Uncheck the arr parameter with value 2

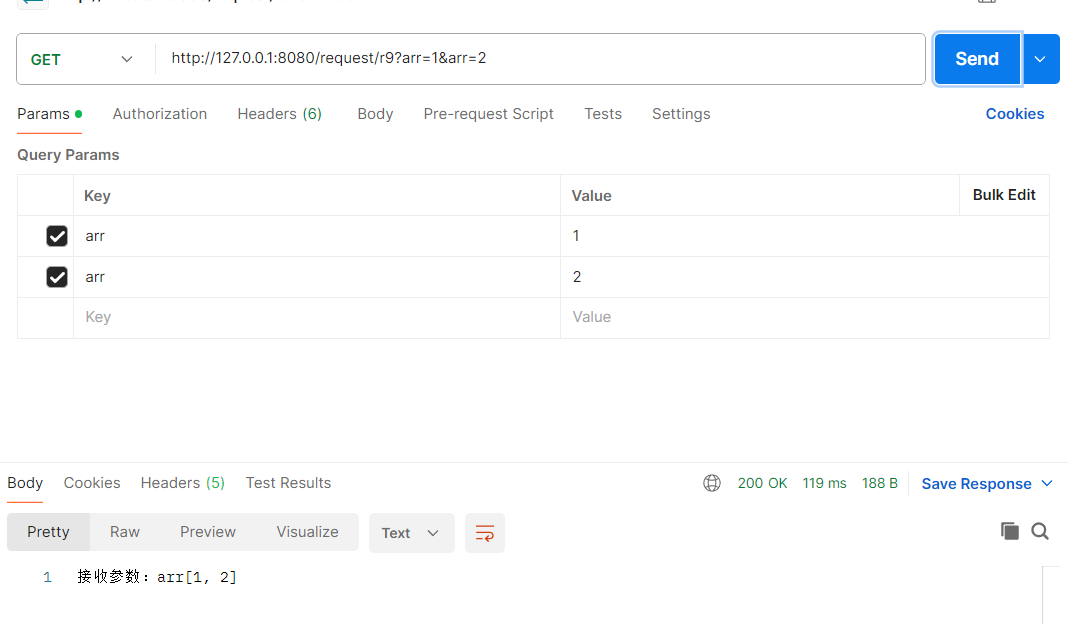[57, 277]
